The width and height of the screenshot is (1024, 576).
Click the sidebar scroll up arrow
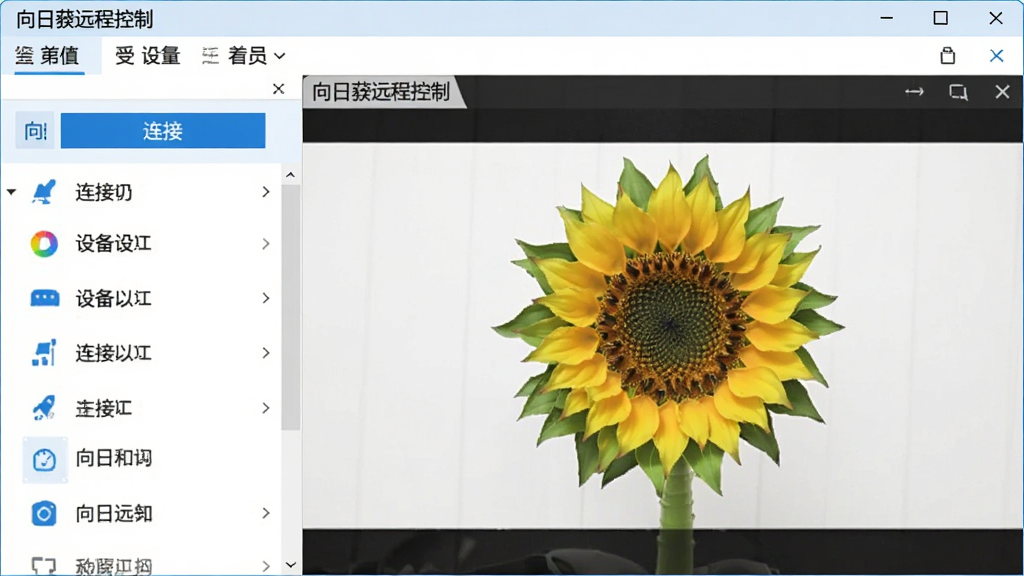pos(291,175)
